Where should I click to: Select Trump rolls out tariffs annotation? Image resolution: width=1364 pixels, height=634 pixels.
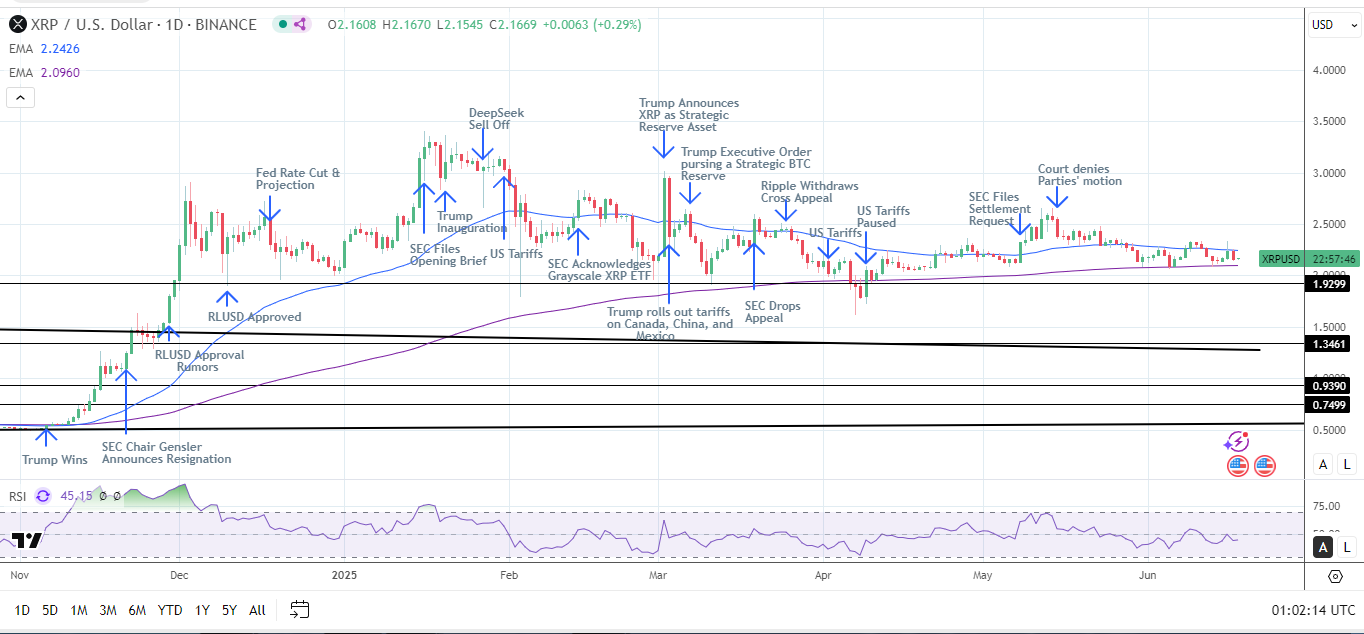click(670, 324)
